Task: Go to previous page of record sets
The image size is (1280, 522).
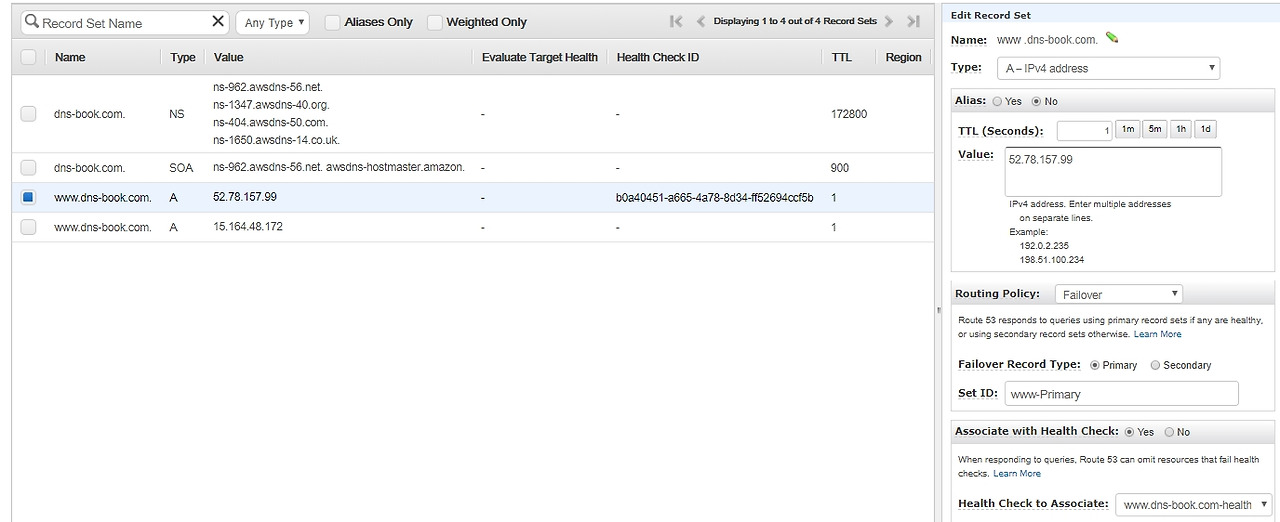Action: [x=700, y=21]
